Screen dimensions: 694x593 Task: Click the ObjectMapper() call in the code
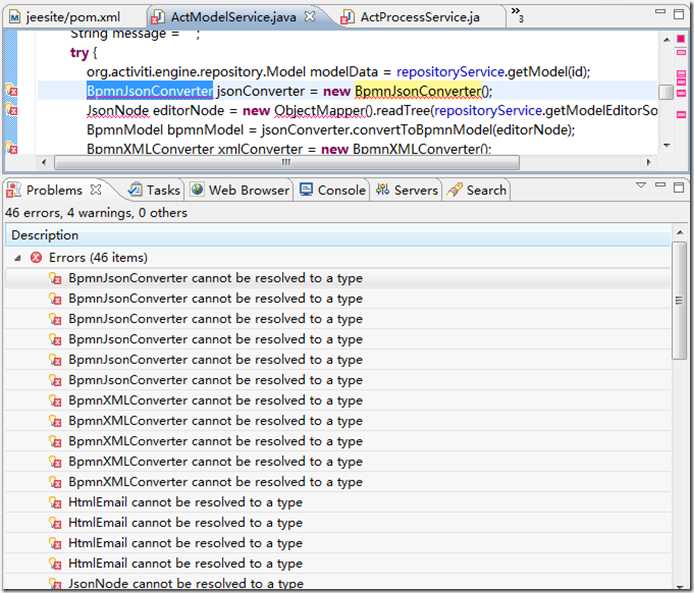(x=324, y=110)
